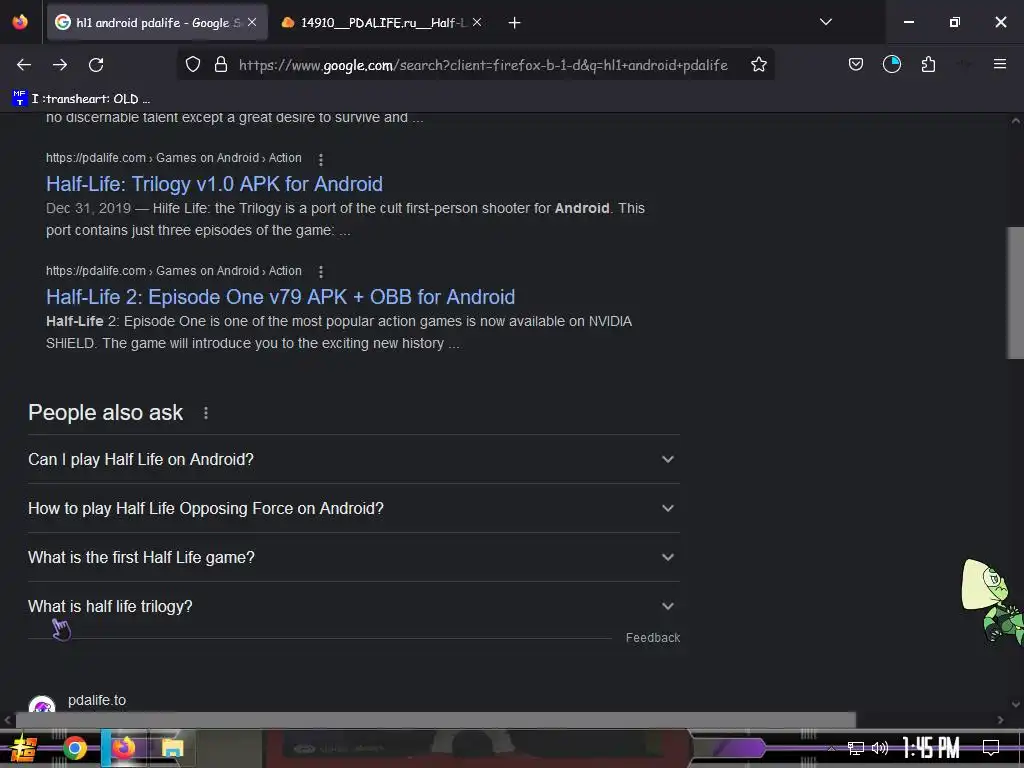The image size is (1024, 768).
Task: Click the scroll right arrow on horizontal scrollbar
Action: click(x=1000, y=720)
